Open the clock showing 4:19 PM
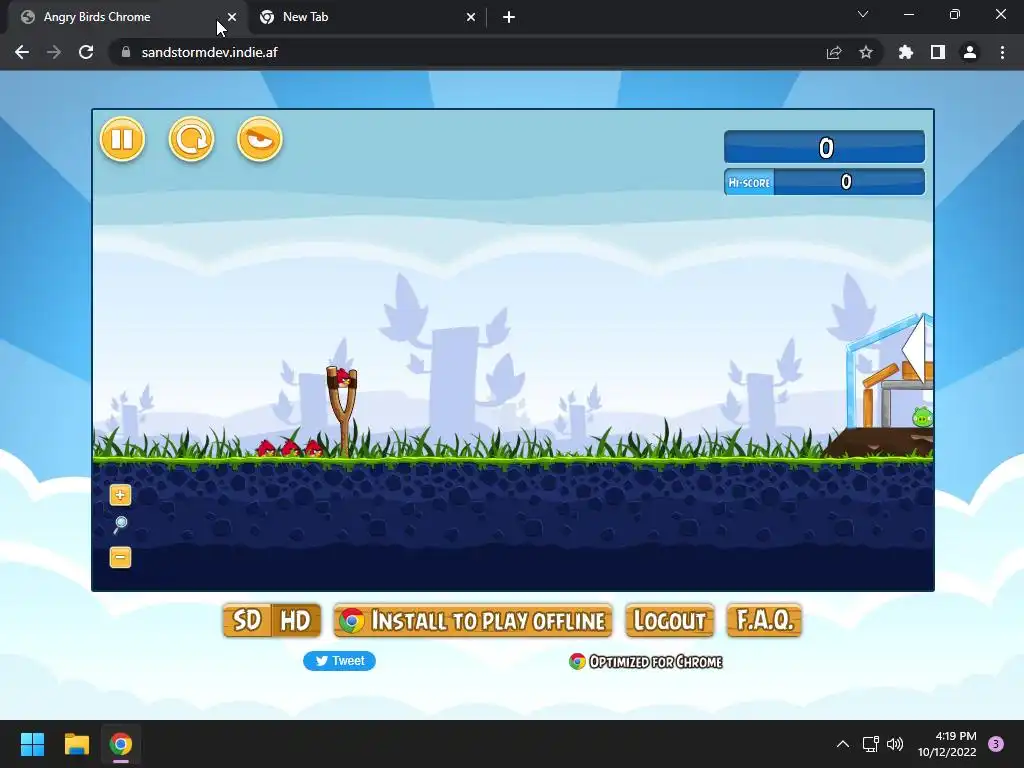The image size is (1024, 768). pyautogui.click(x=947, y=744)
